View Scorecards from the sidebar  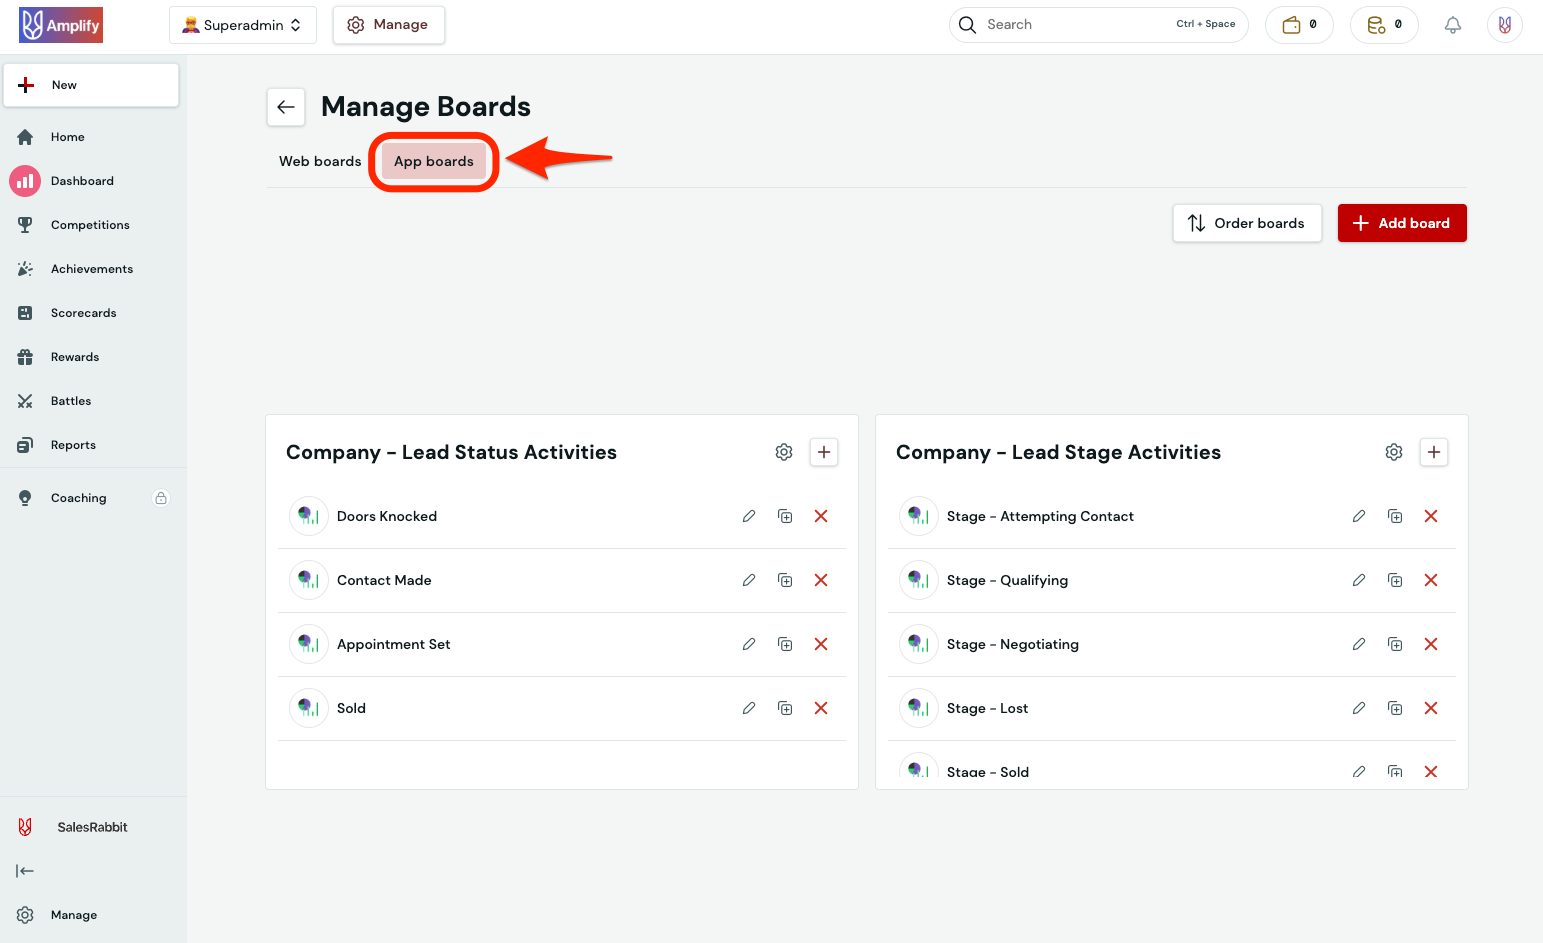[84, 312]
